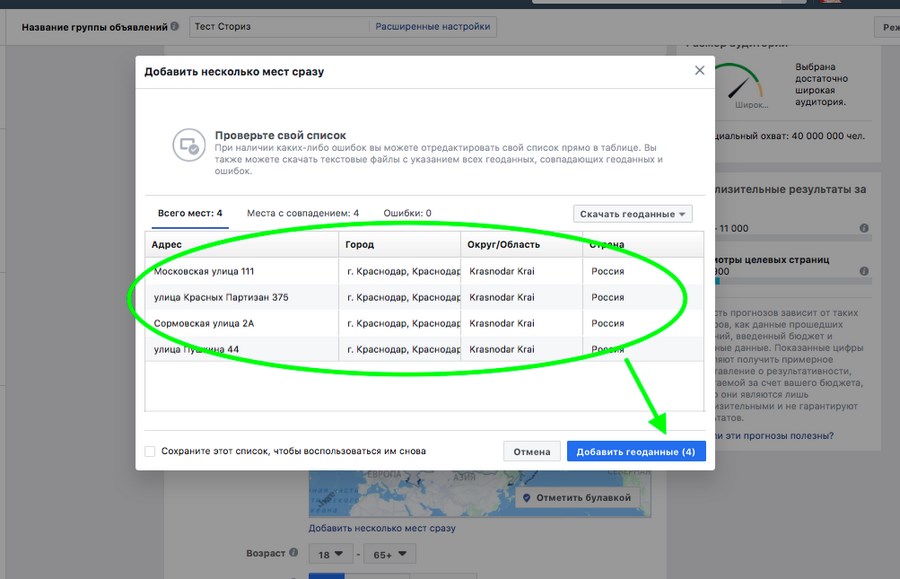Click Россия in Московская улица 111 row
900x579 pixels.
tap(607, 271)
